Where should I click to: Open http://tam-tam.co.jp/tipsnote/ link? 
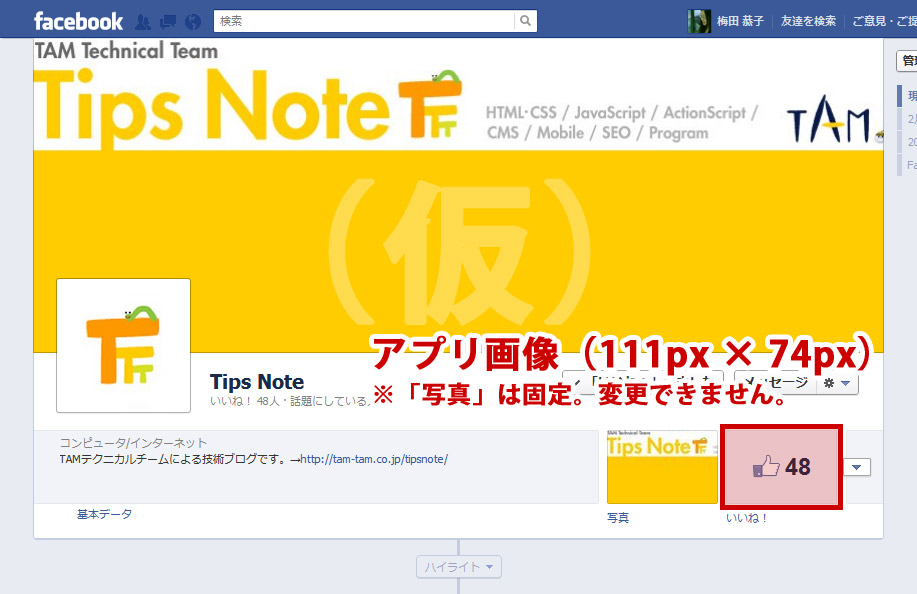click(374, 460)
